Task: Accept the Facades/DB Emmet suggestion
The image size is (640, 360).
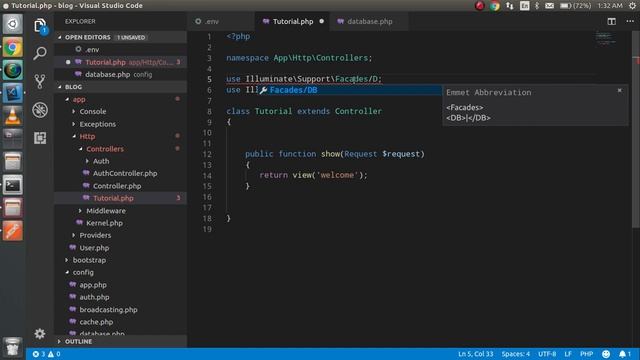Action: point(350,90)
